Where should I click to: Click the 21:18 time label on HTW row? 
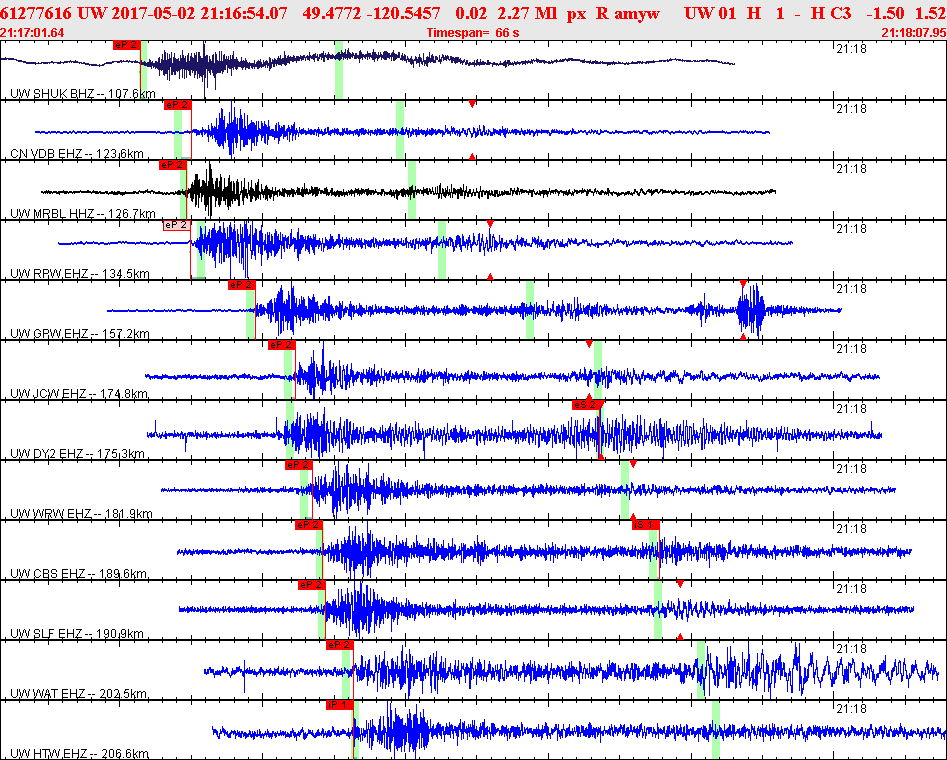[x=851, y=708]
